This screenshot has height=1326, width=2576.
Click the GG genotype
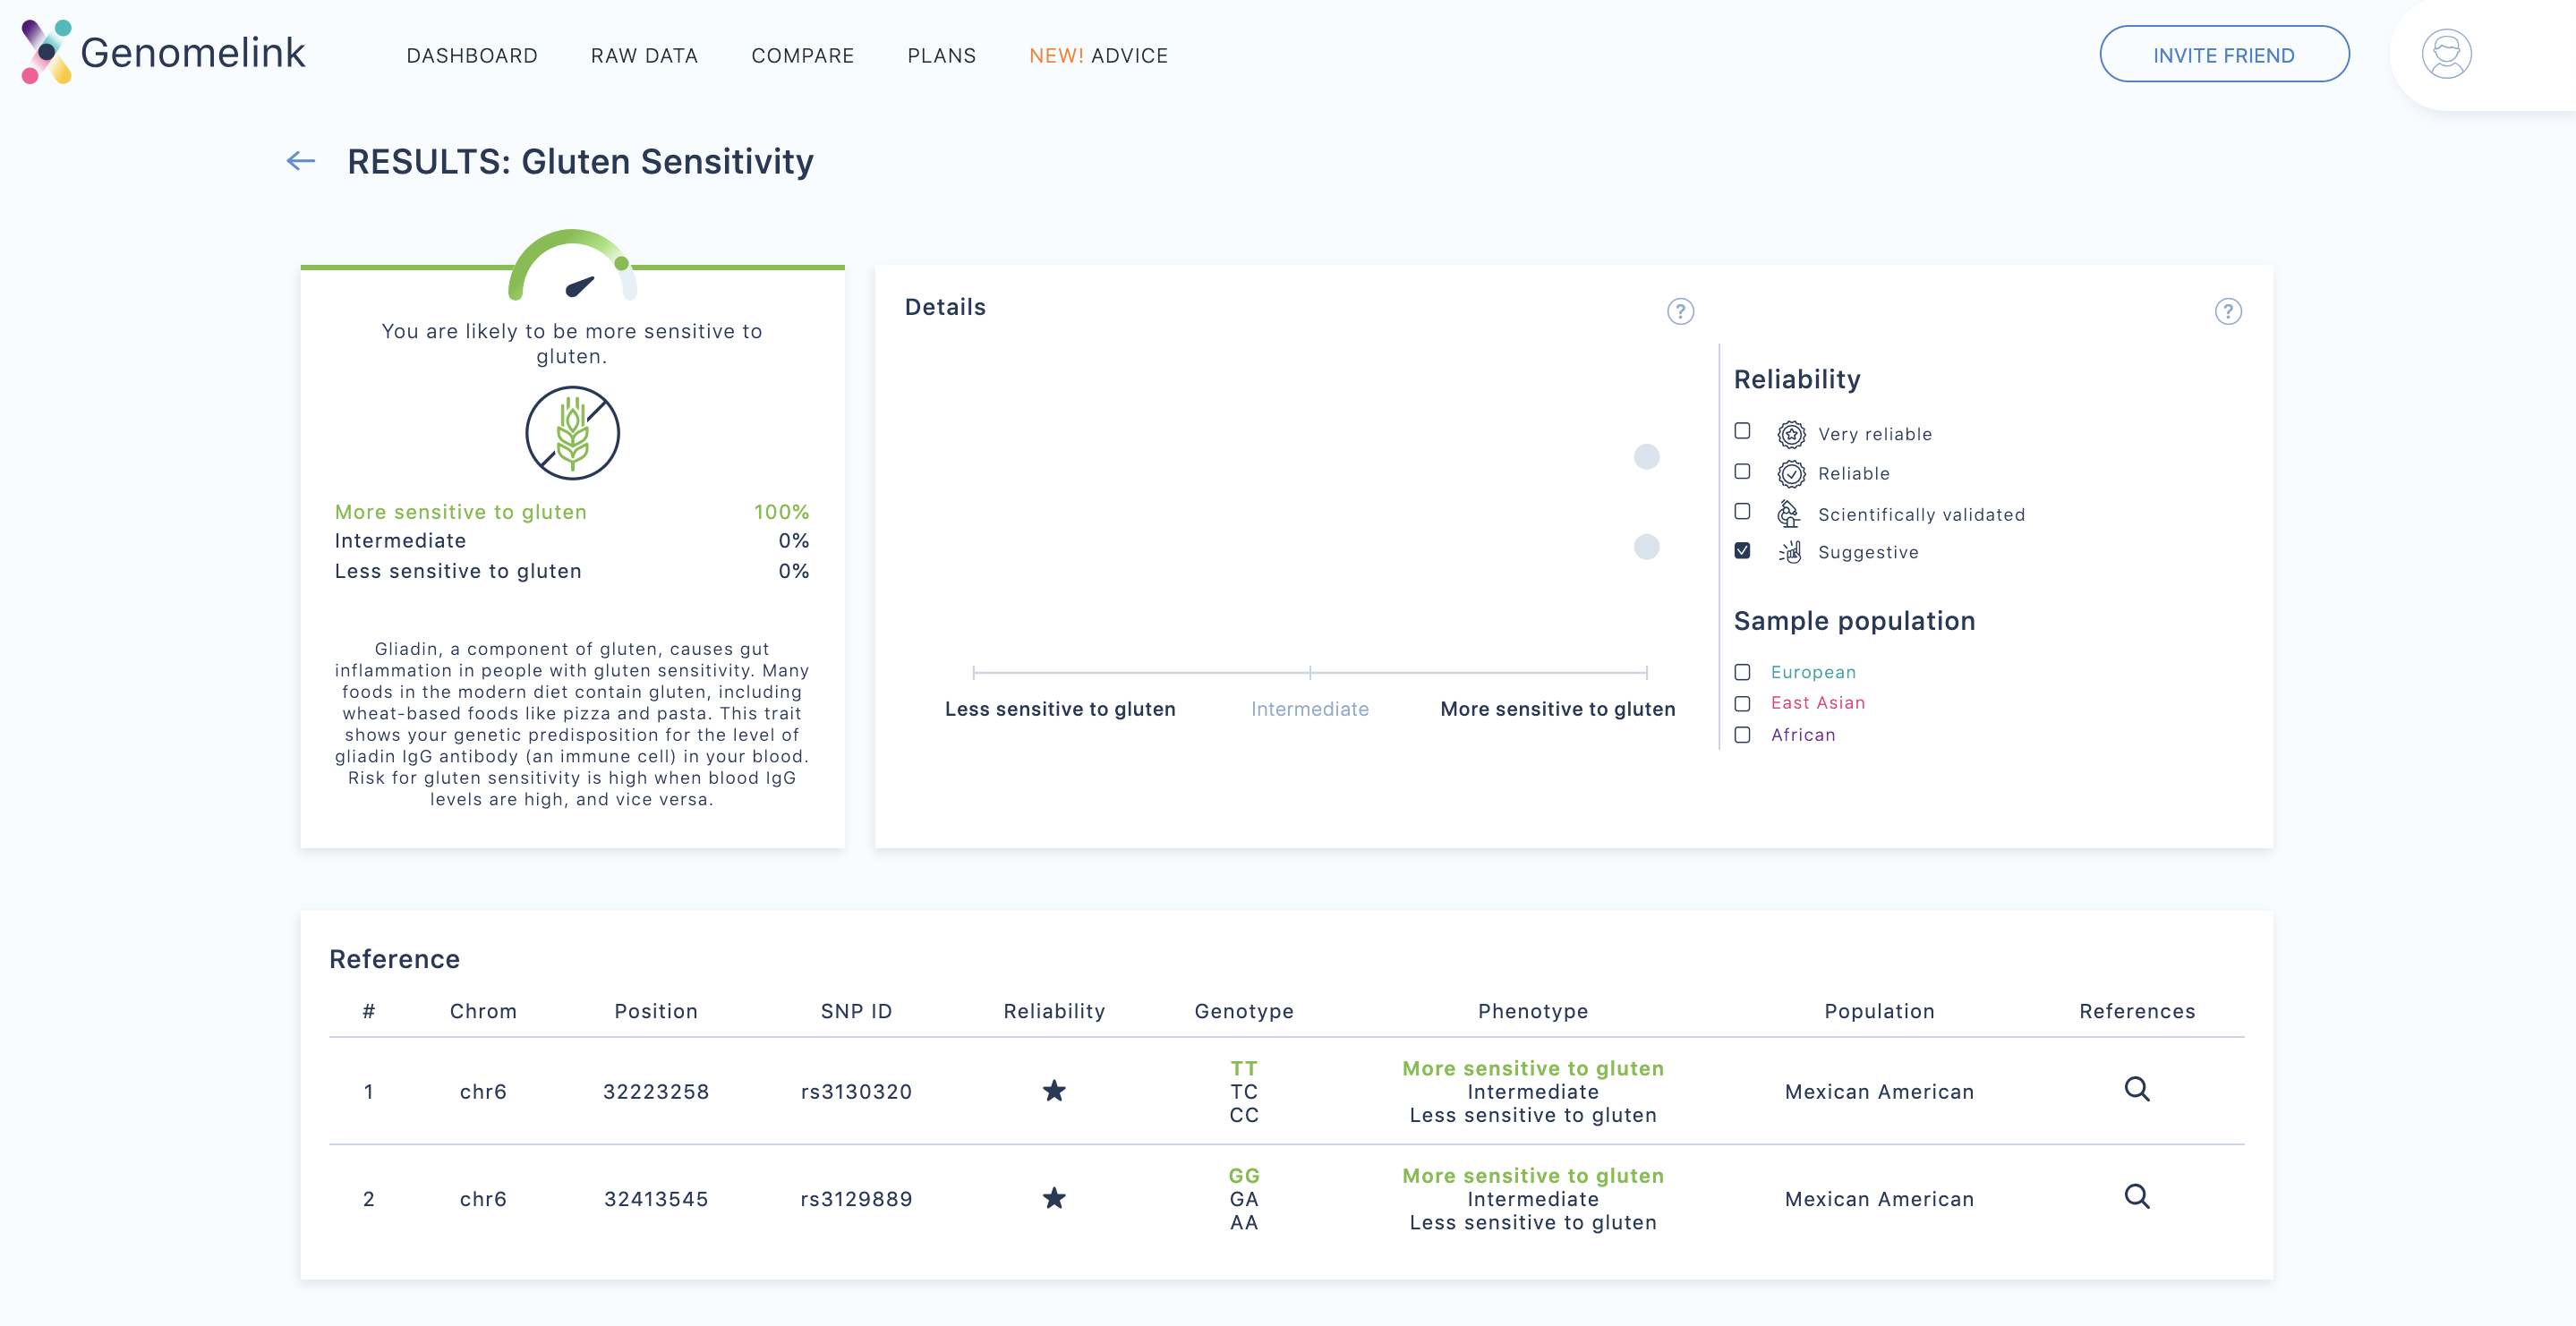1243,1175
